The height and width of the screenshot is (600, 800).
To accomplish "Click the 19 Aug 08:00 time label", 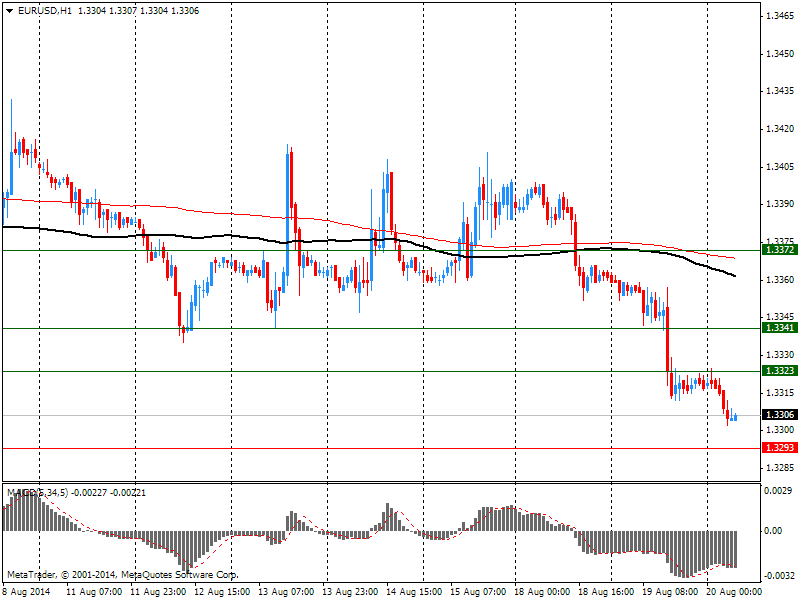I will 670,592.
